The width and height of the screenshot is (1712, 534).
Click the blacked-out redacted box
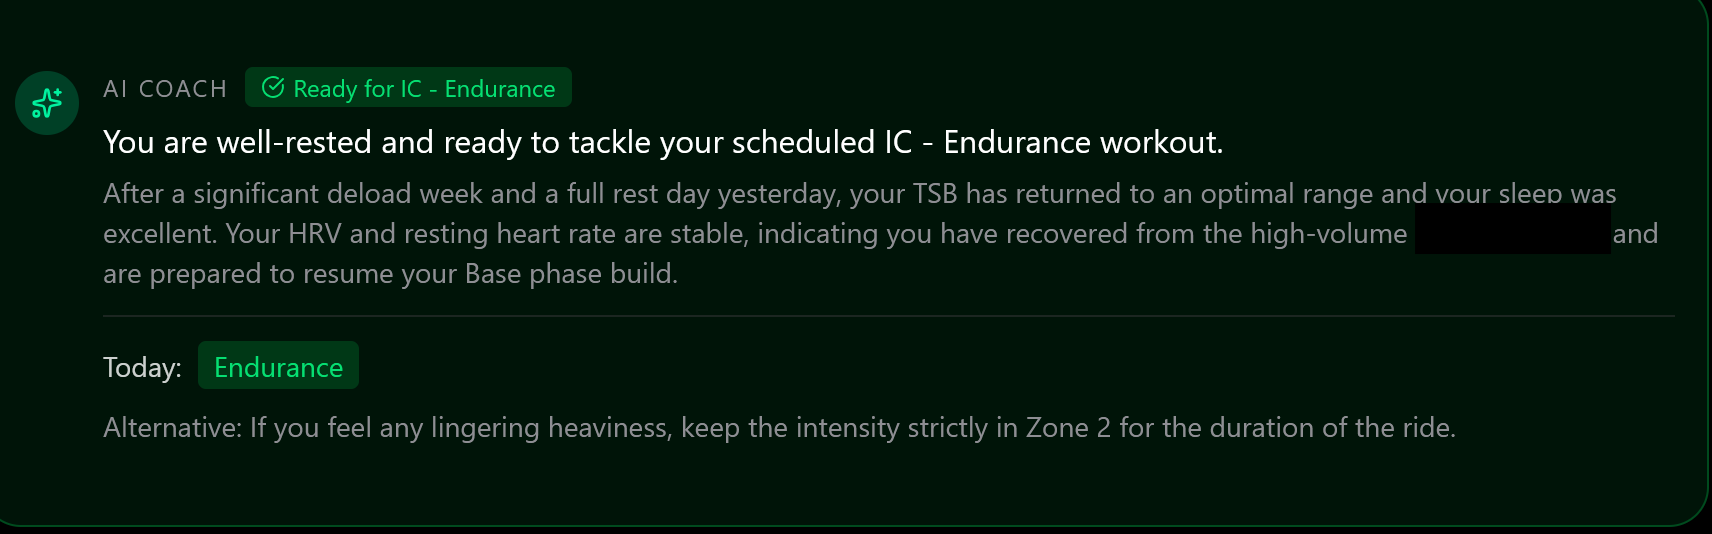click(x=1512, y=229)
